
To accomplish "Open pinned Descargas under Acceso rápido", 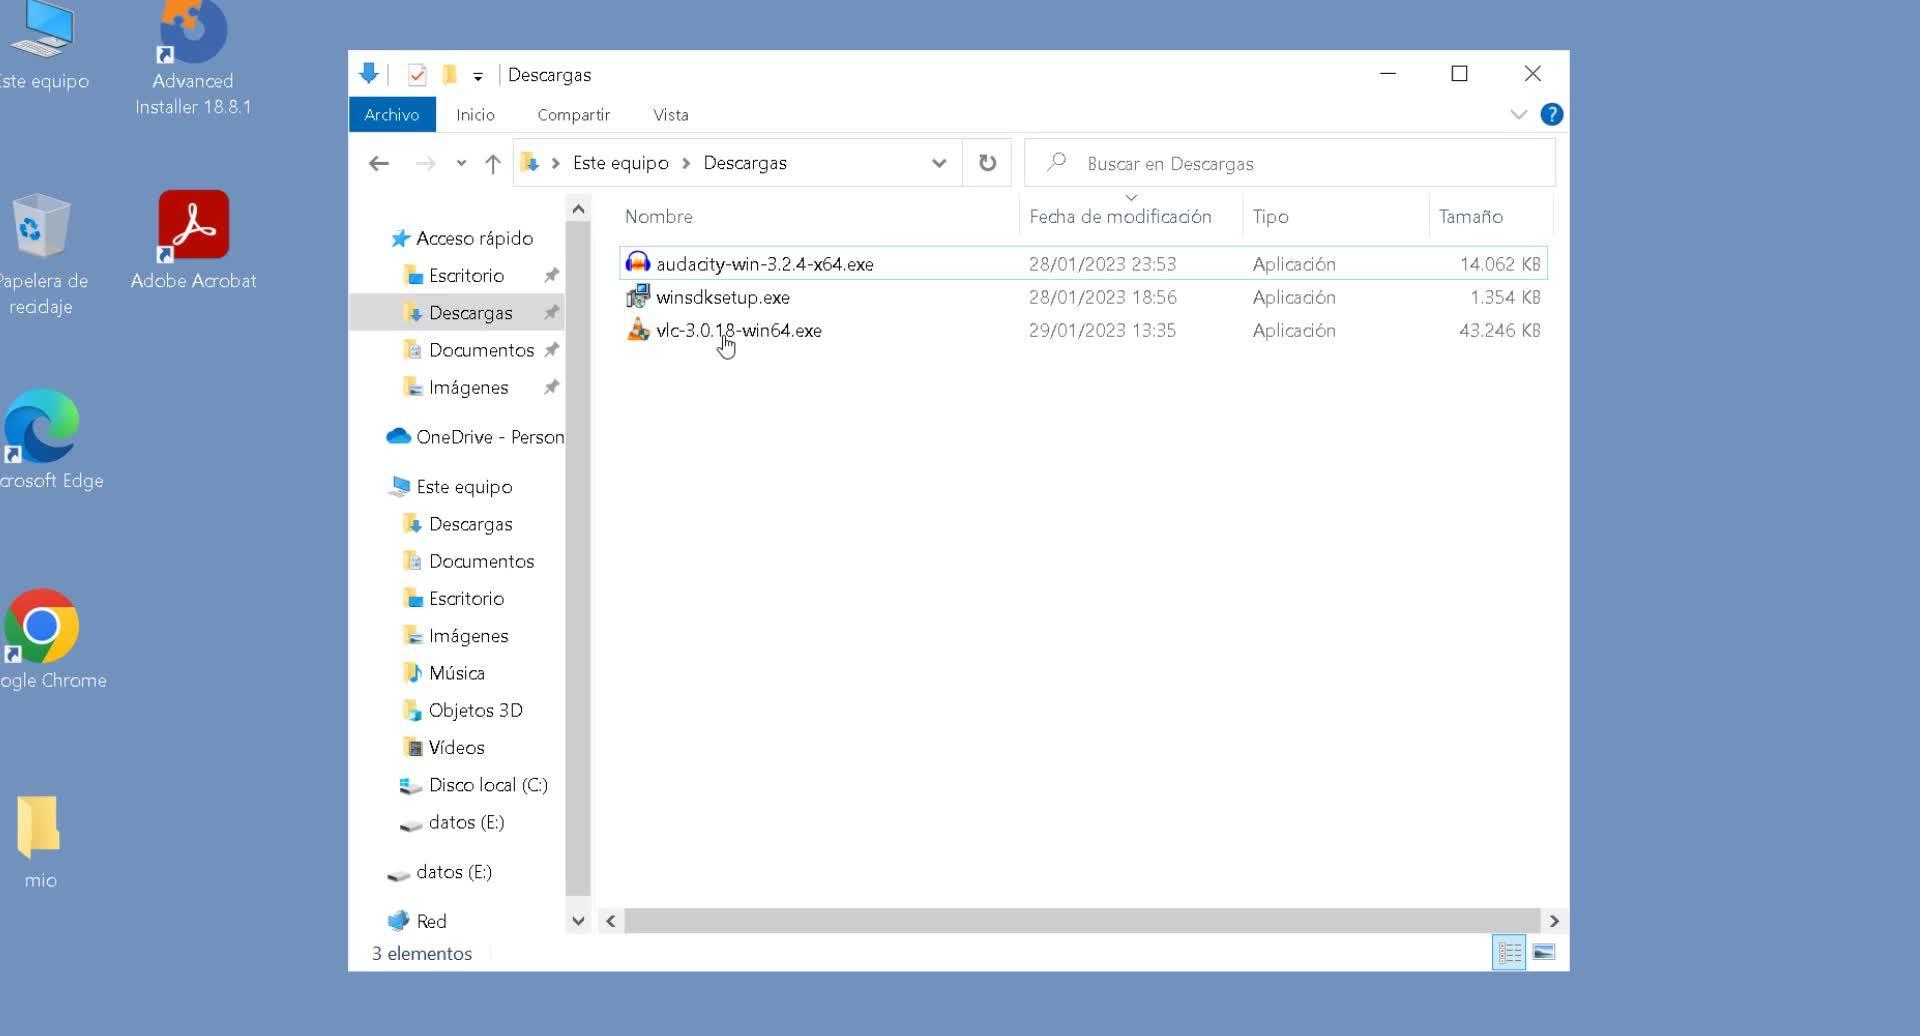I will point(457,313).
